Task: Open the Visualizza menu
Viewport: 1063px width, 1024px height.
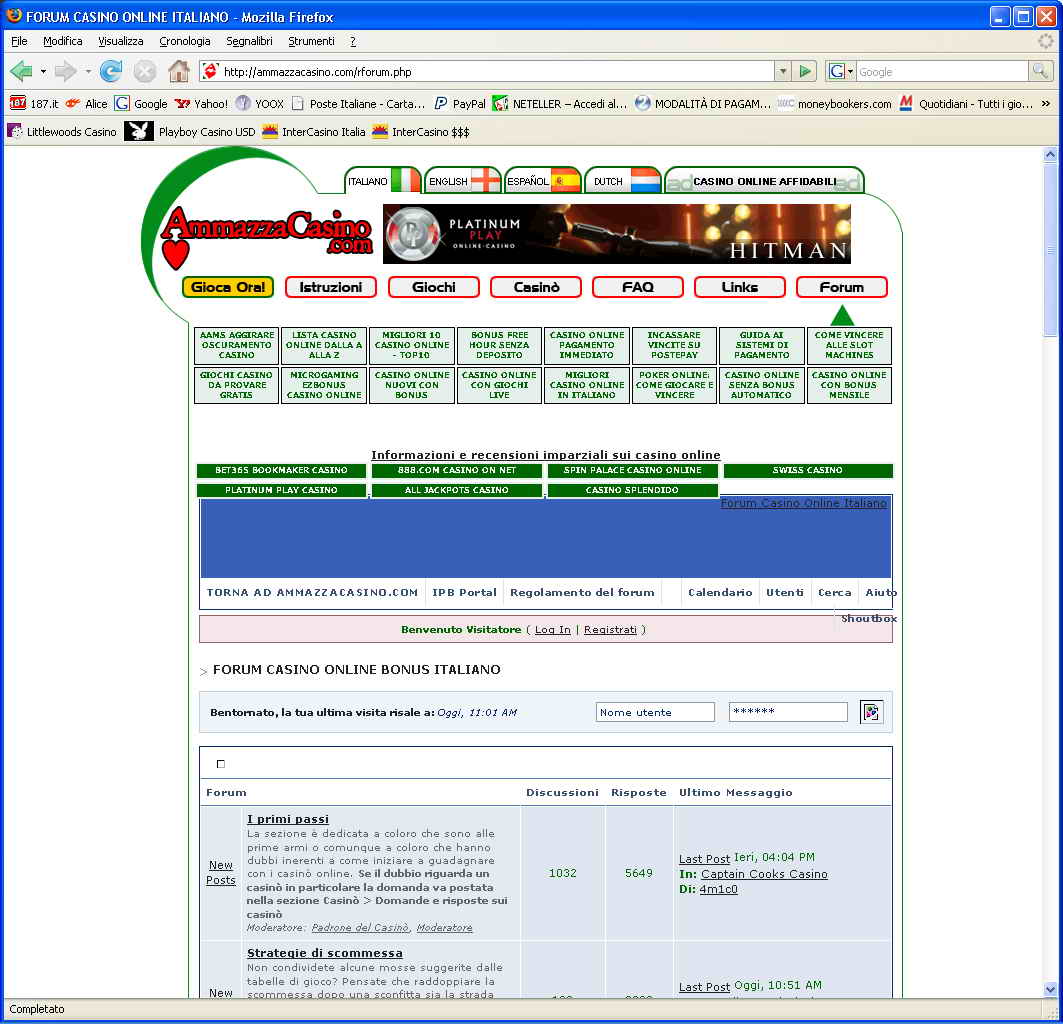Action: click(121, 41)
